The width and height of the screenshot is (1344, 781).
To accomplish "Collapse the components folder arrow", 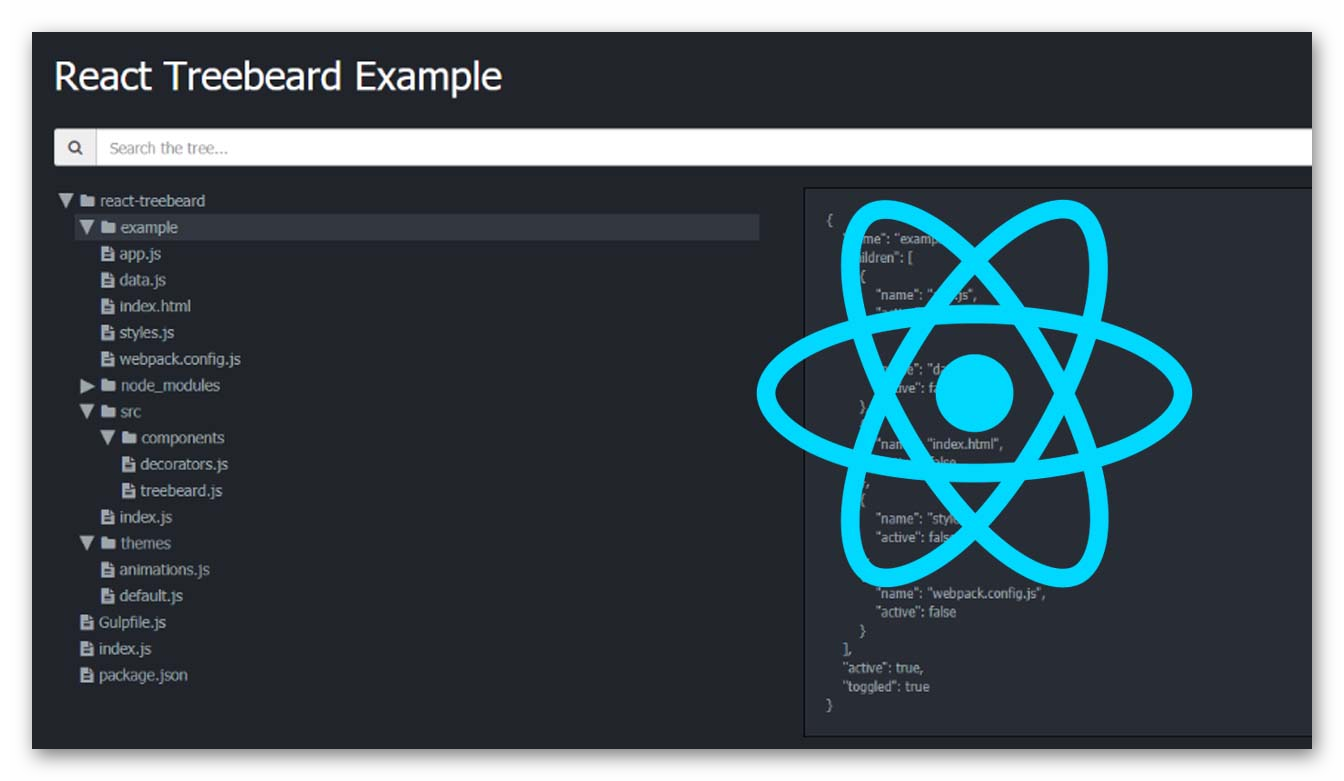I will click(x=108, y=437).
